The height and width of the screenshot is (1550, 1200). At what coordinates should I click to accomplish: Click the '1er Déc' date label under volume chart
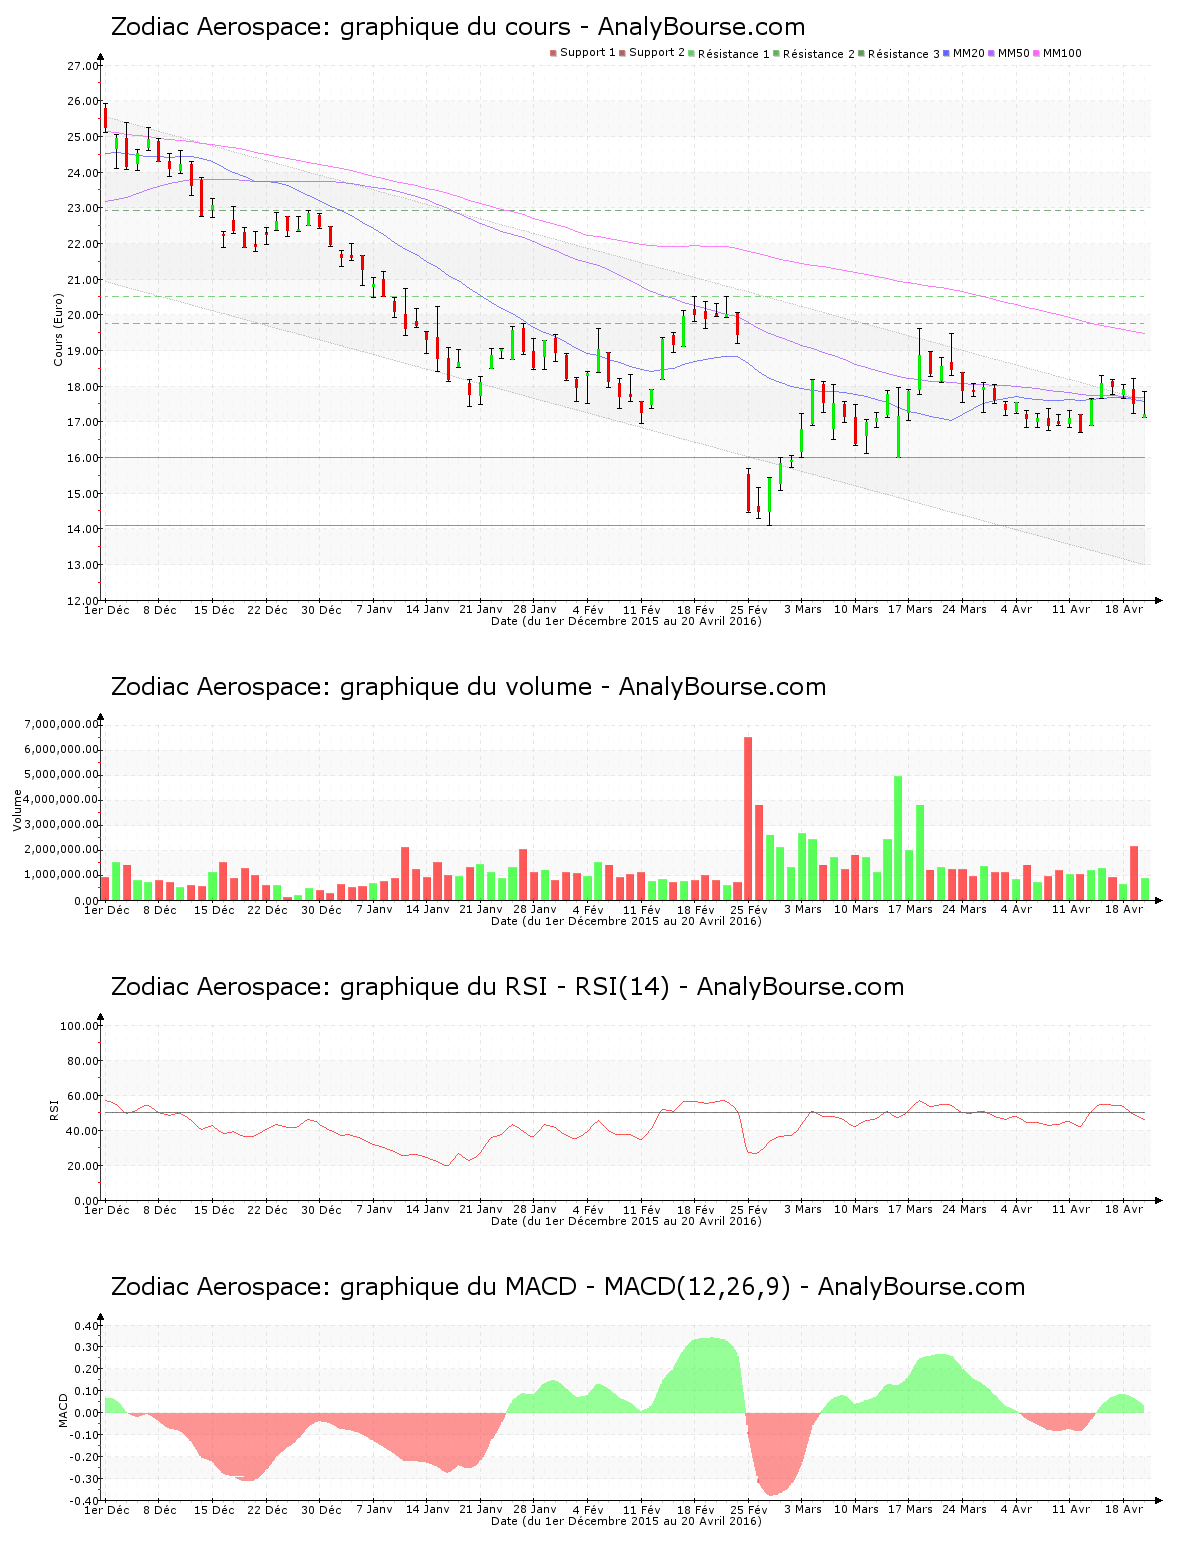tap(107, 909)
